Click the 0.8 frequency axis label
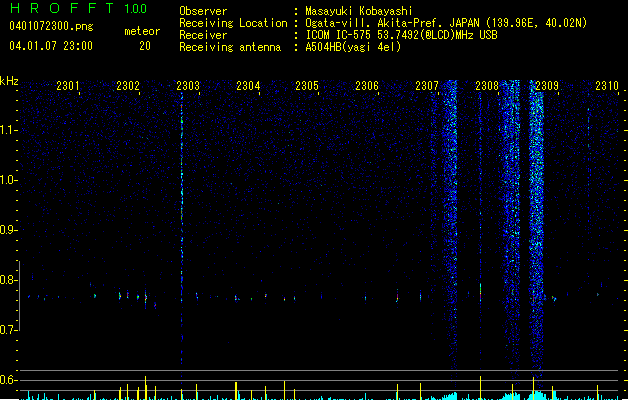Viewport: 629px width, 400px height. coord(8,280)
